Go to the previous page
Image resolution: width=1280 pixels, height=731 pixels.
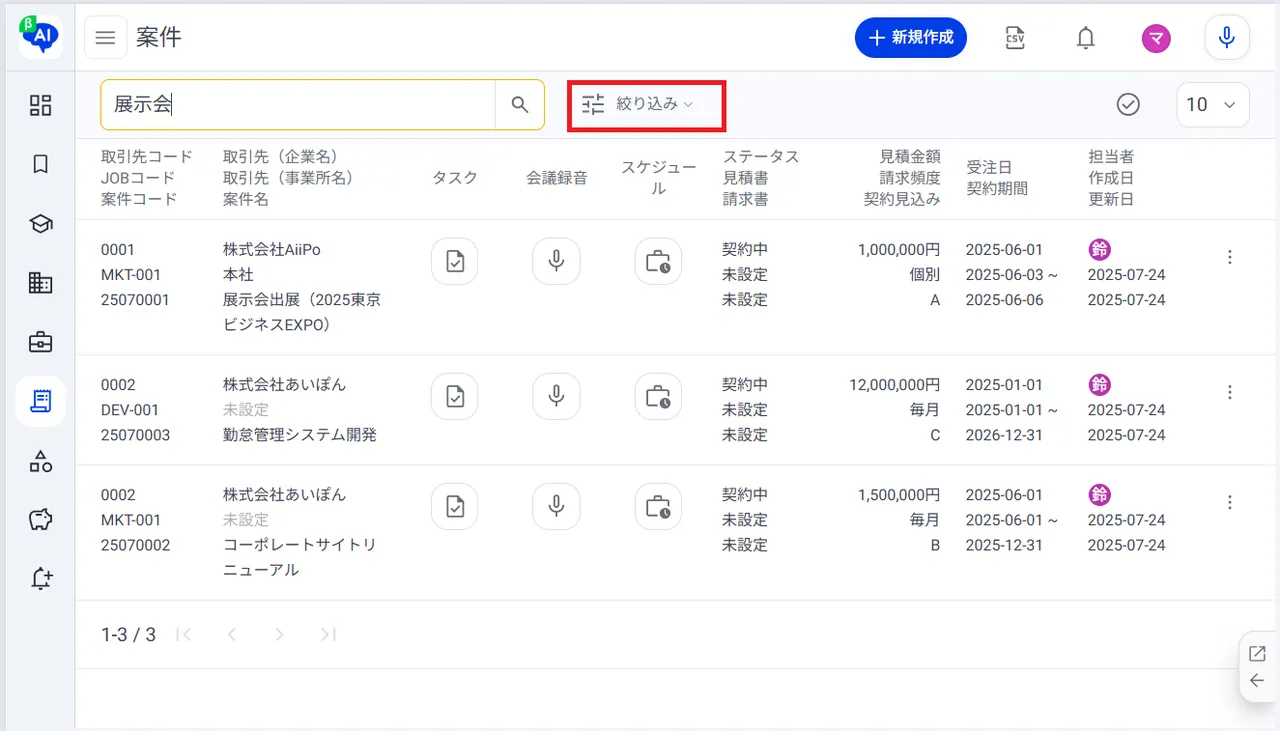click(x=232, y=634)
